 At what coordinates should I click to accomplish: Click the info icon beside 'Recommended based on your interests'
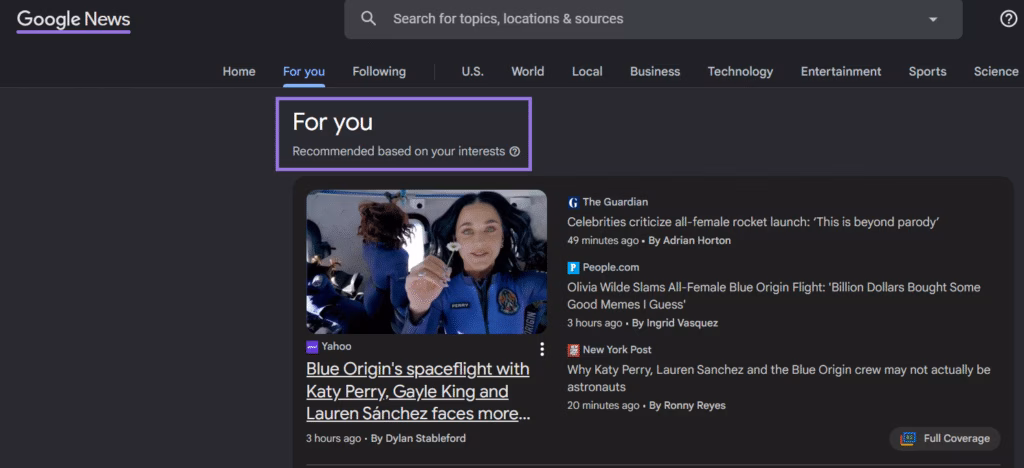pyautogui.click(x=515, y=152)
